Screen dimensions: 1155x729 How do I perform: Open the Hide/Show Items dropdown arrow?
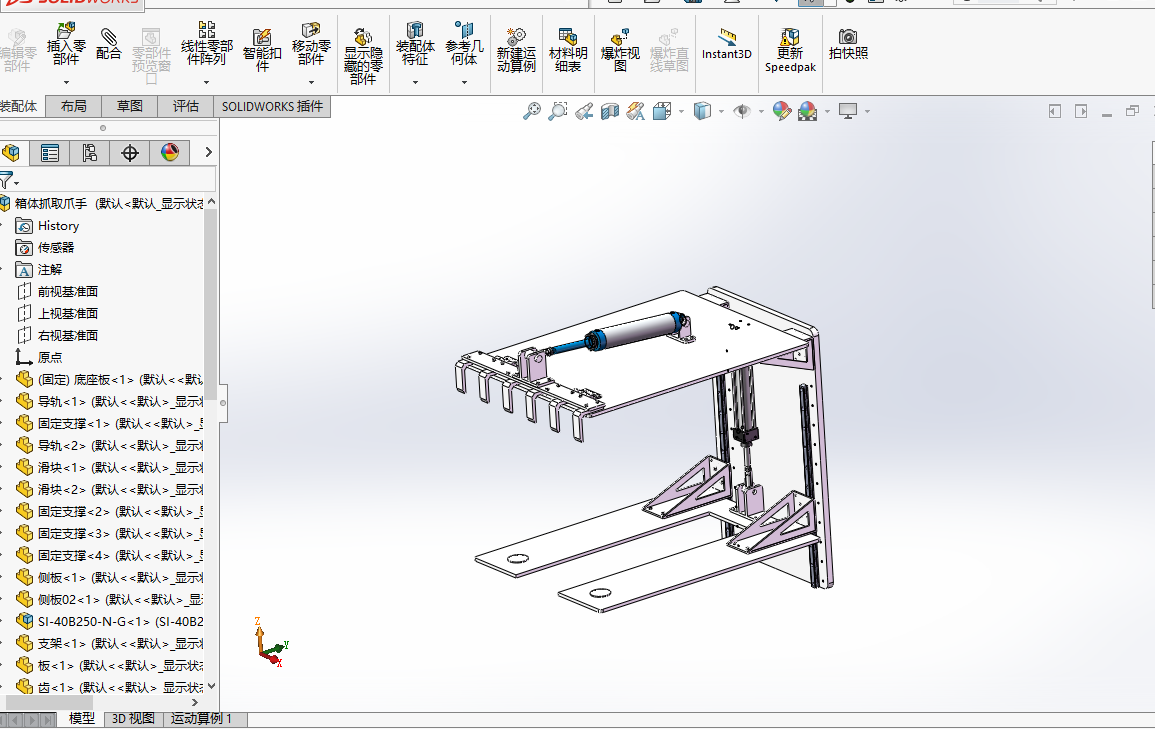[761, 112]
